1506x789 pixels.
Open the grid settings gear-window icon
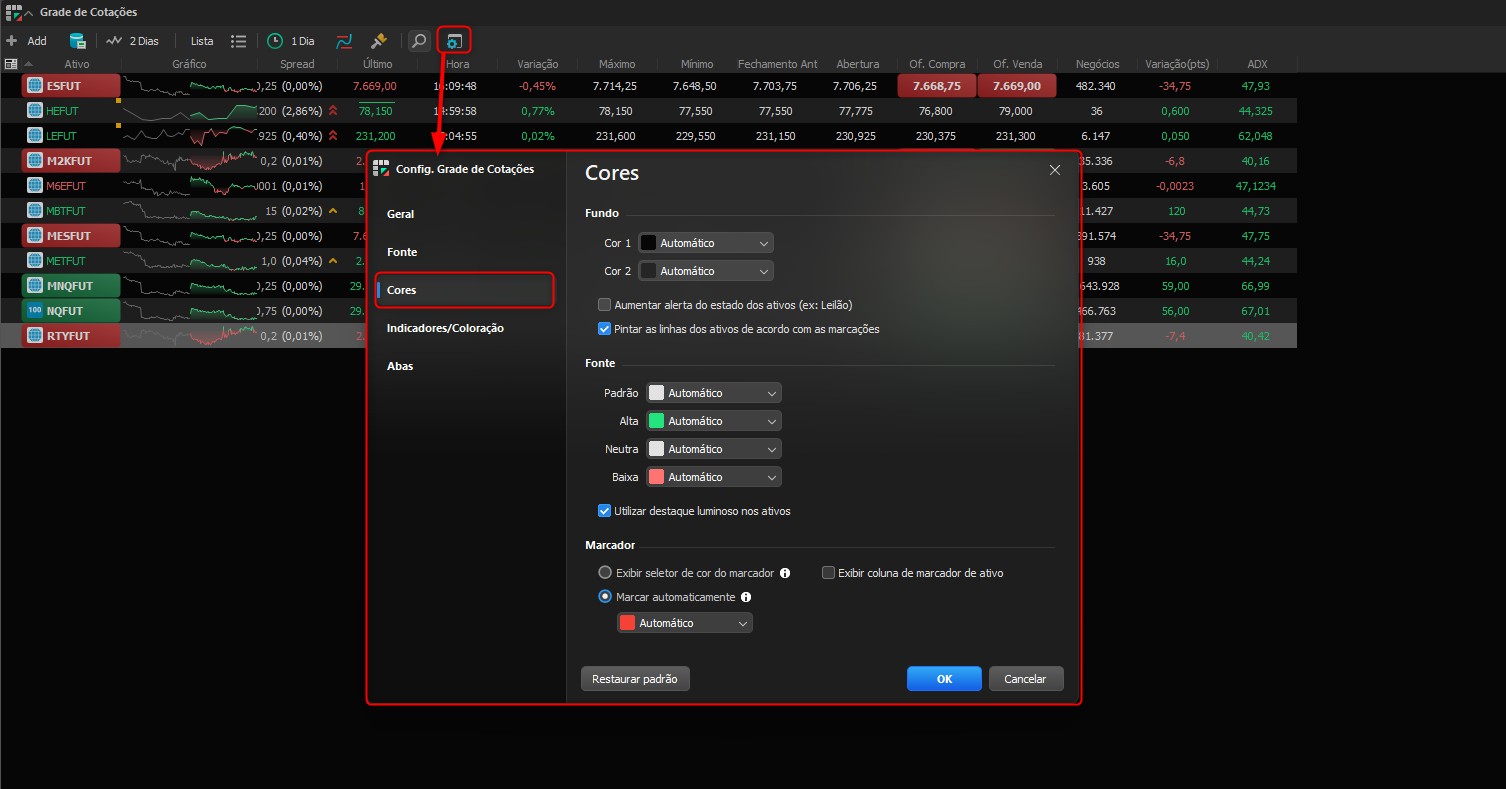[453, 41]
